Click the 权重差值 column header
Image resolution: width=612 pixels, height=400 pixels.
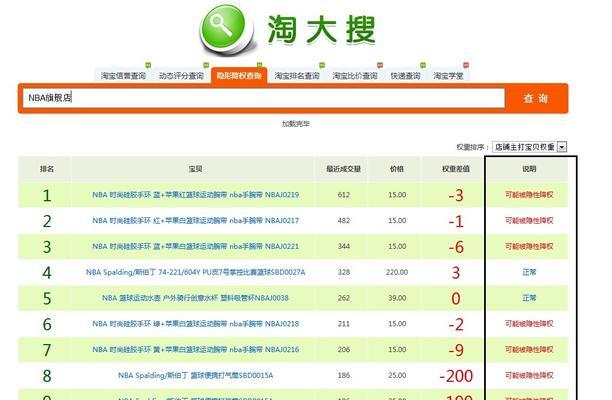click(x=456, y=169)
